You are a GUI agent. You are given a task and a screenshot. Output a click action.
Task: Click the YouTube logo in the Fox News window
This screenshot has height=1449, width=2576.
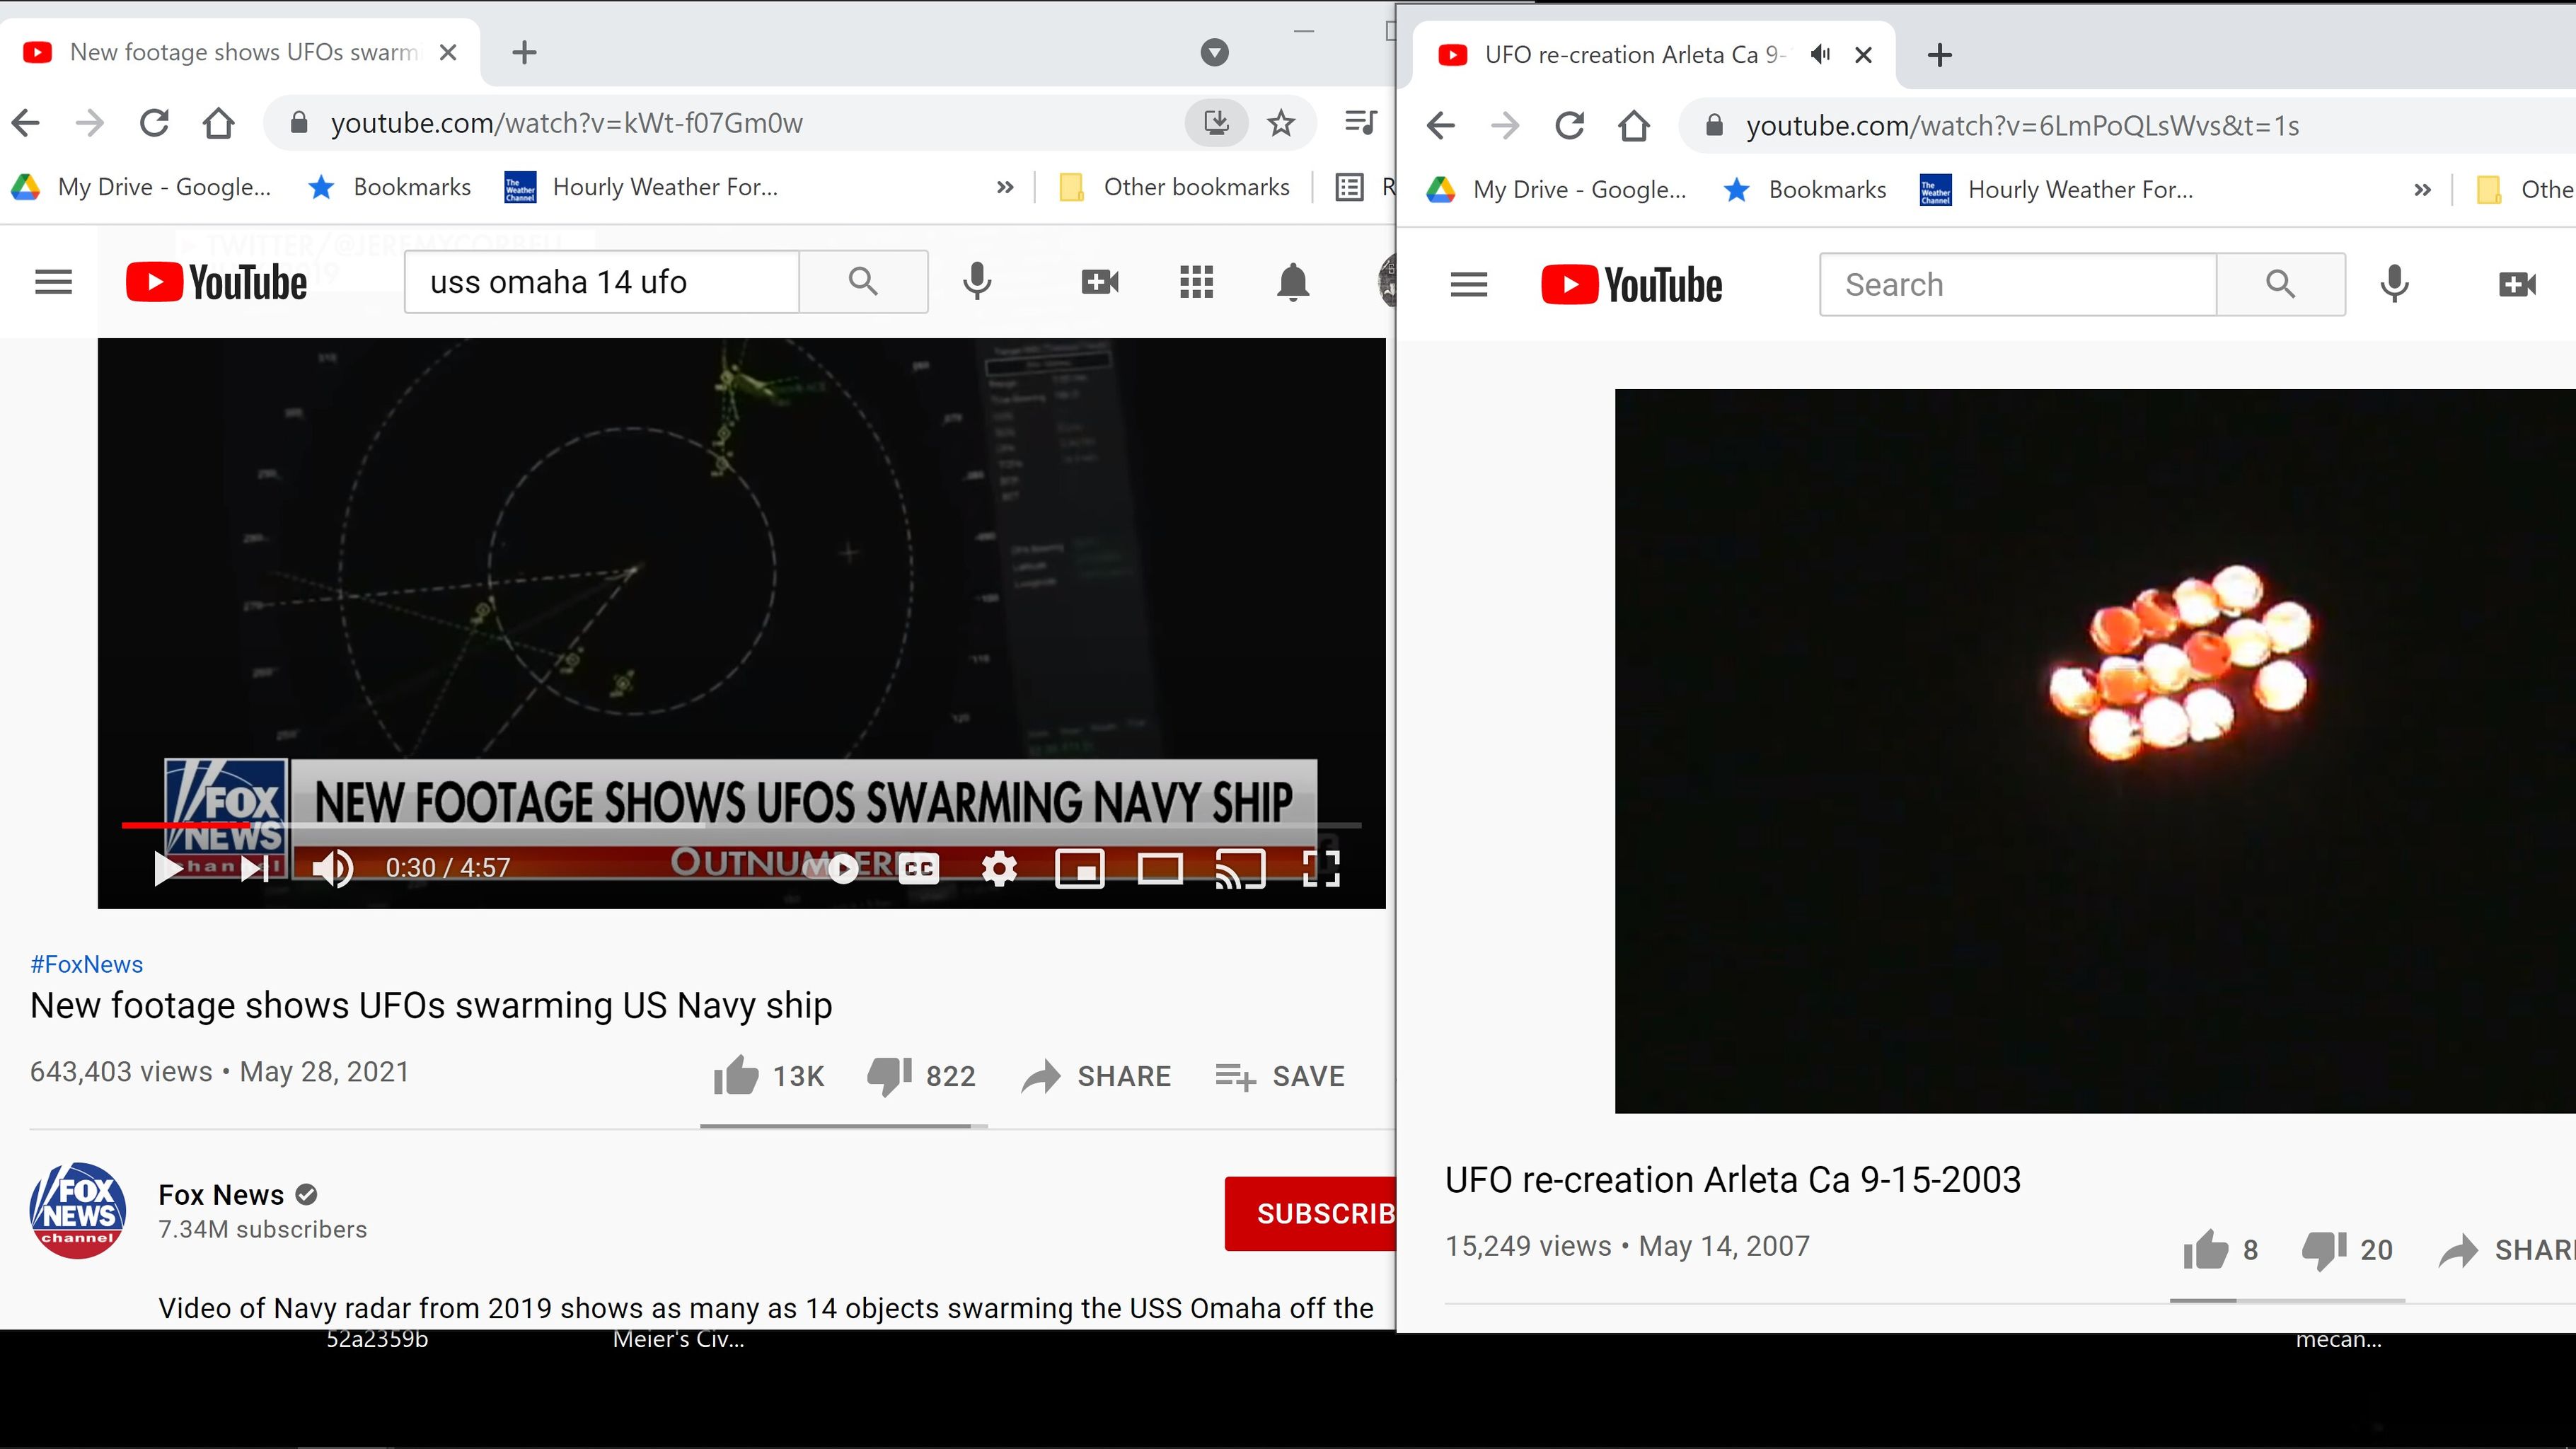click(217, 282)
